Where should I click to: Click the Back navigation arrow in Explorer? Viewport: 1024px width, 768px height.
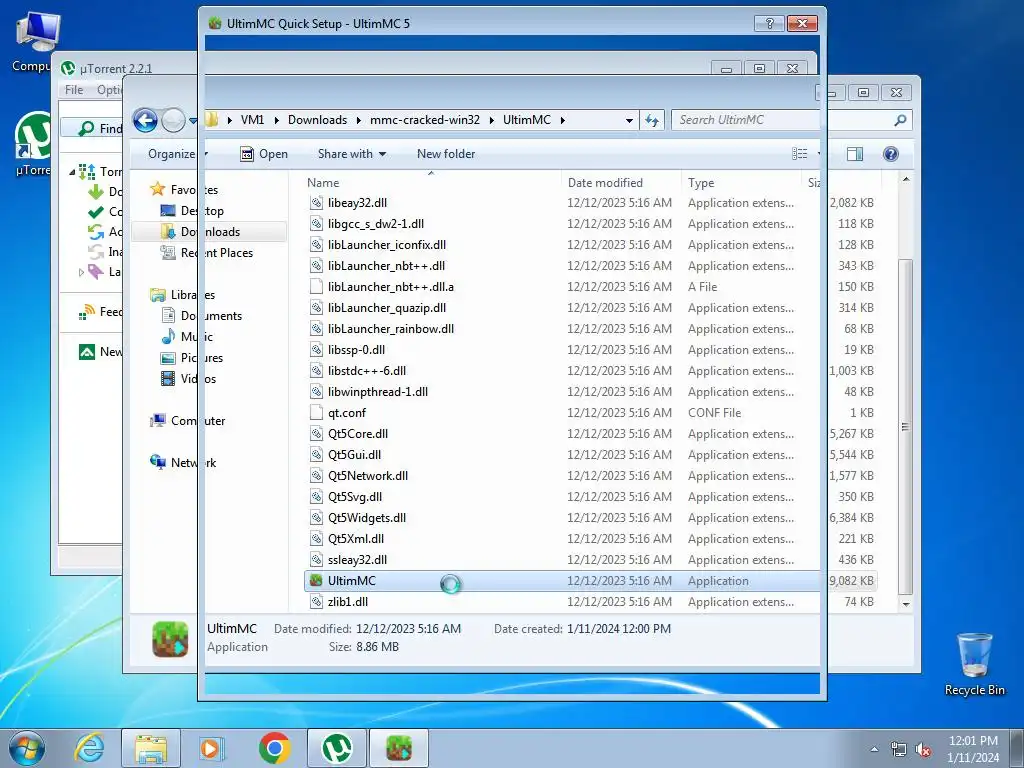coord(145,120)
